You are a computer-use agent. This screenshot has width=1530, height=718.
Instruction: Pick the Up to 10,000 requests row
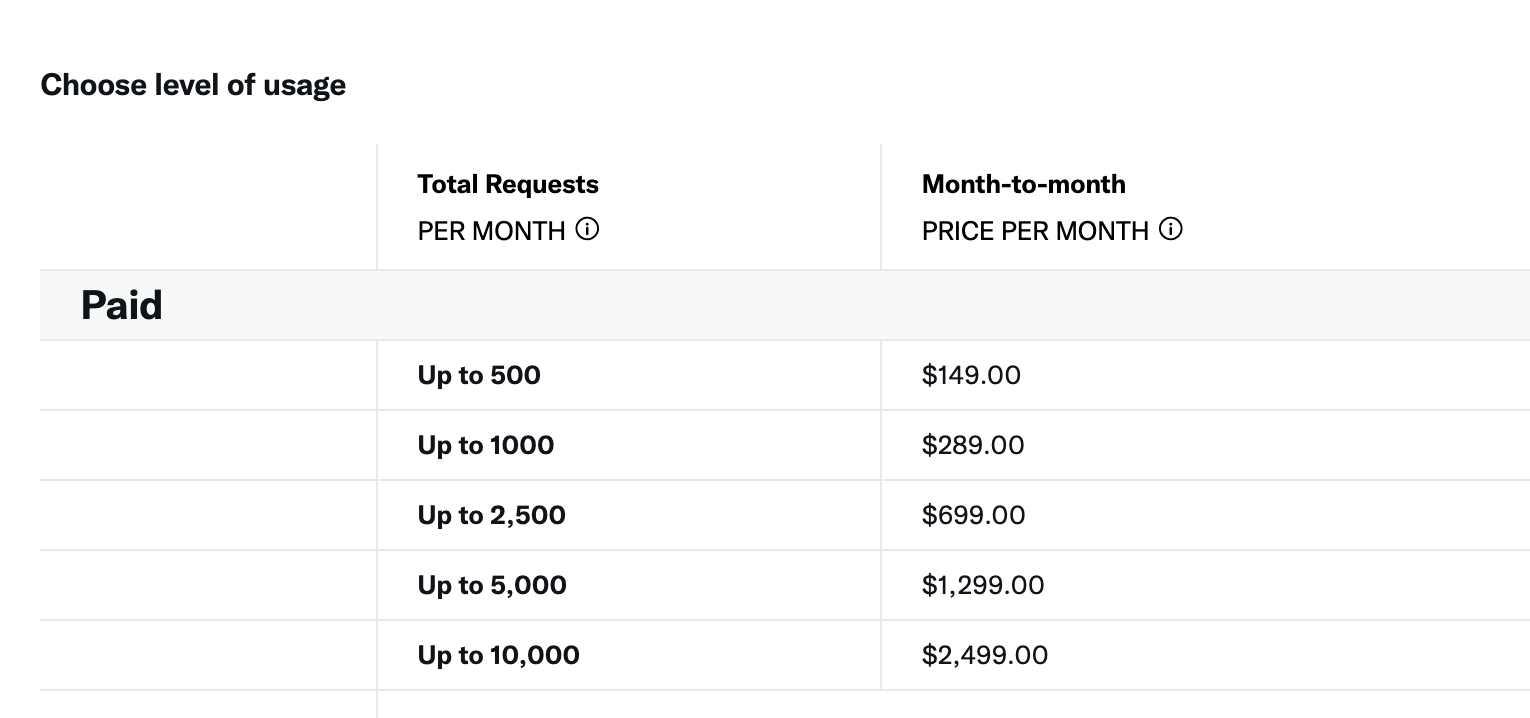coord(784,655)
